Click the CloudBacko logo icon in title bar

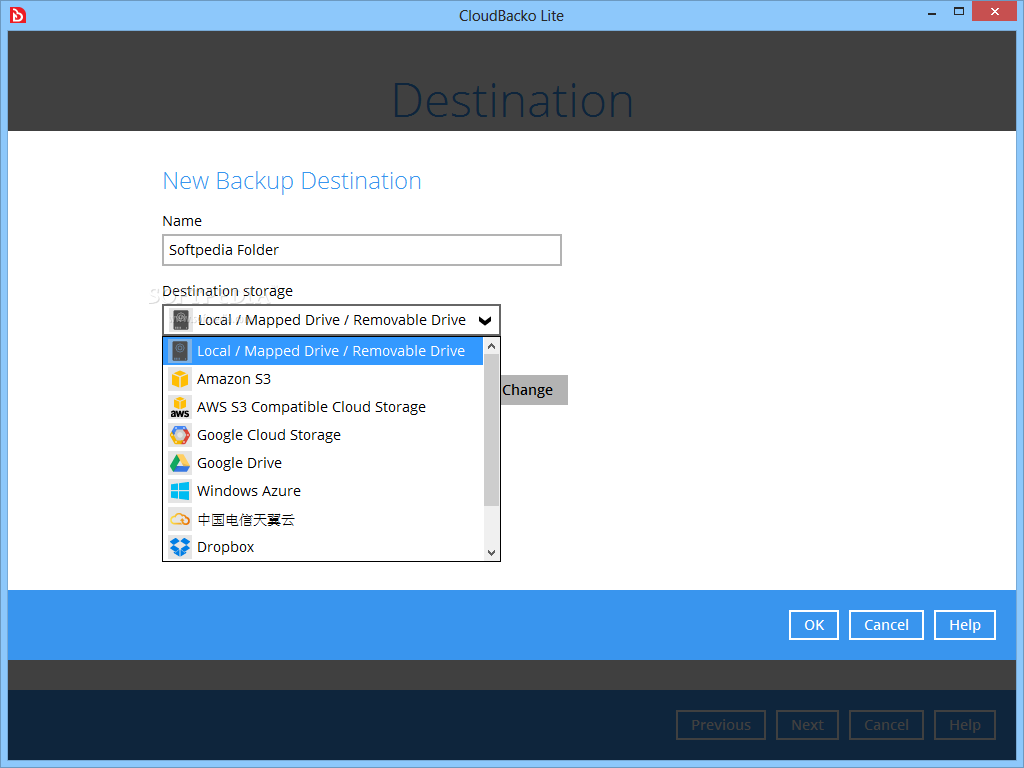(x=18, y=14)
